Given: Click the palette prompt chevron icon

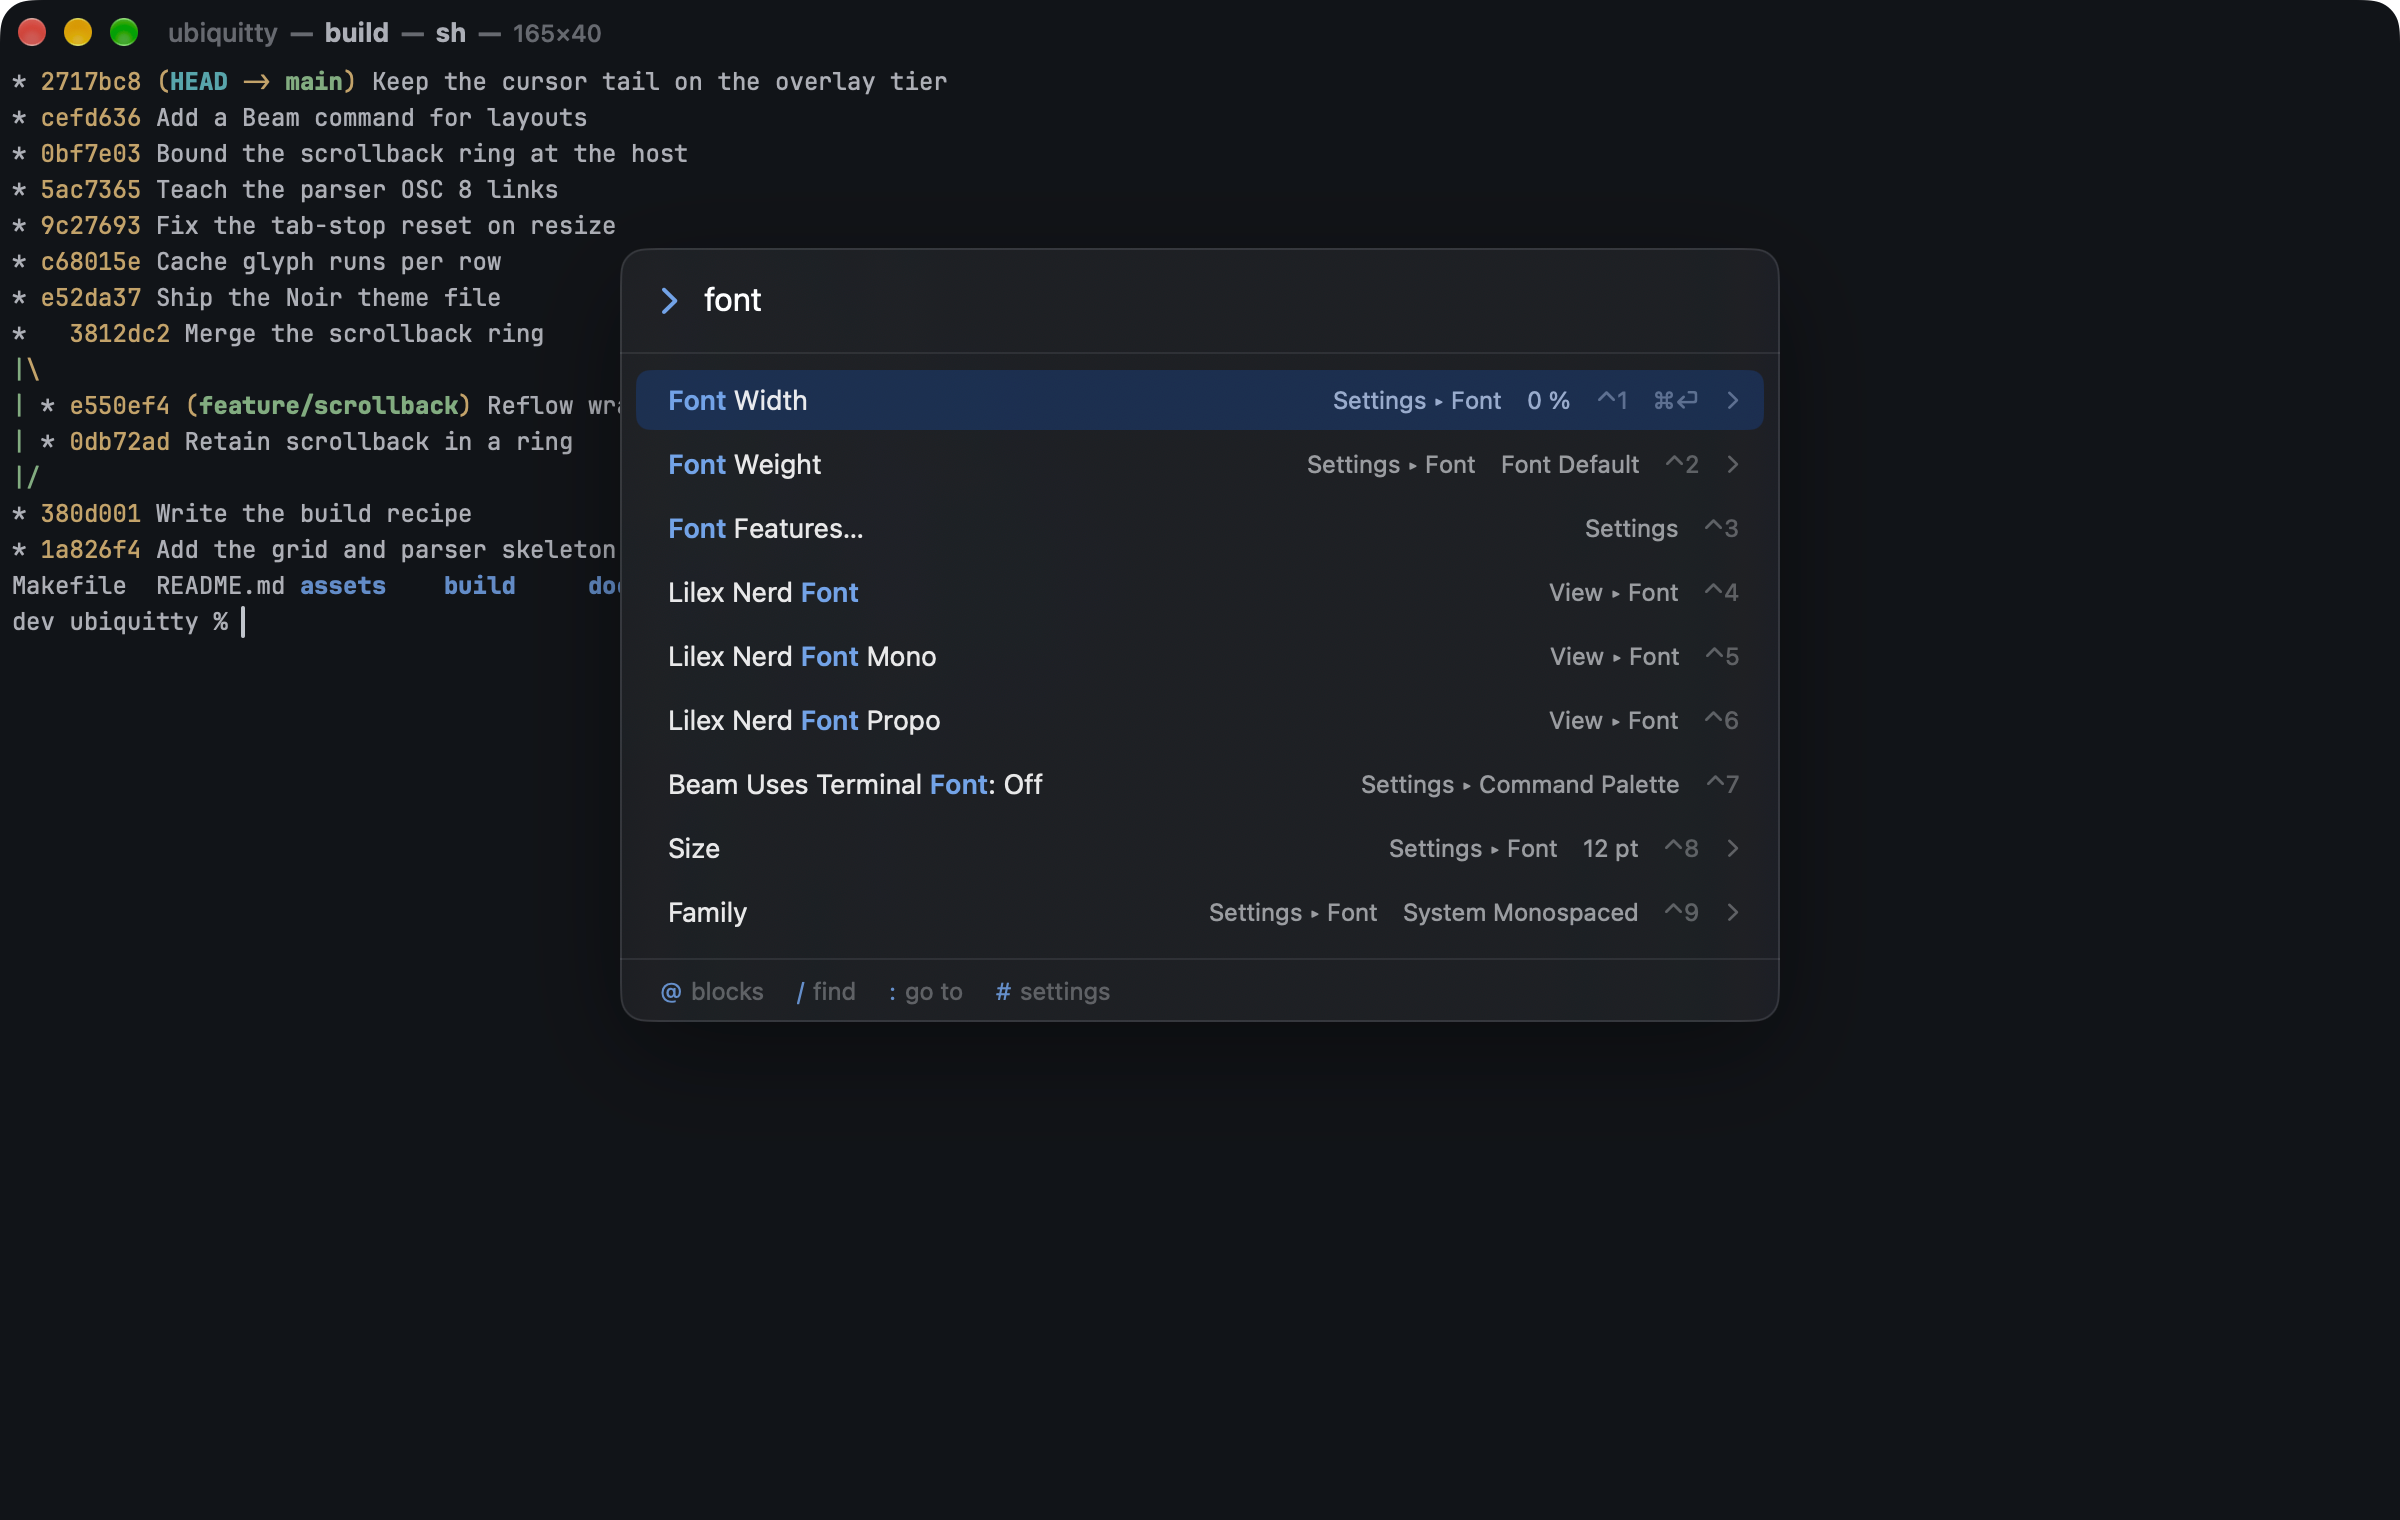Looking at the screenshot, I should point(669,301).
